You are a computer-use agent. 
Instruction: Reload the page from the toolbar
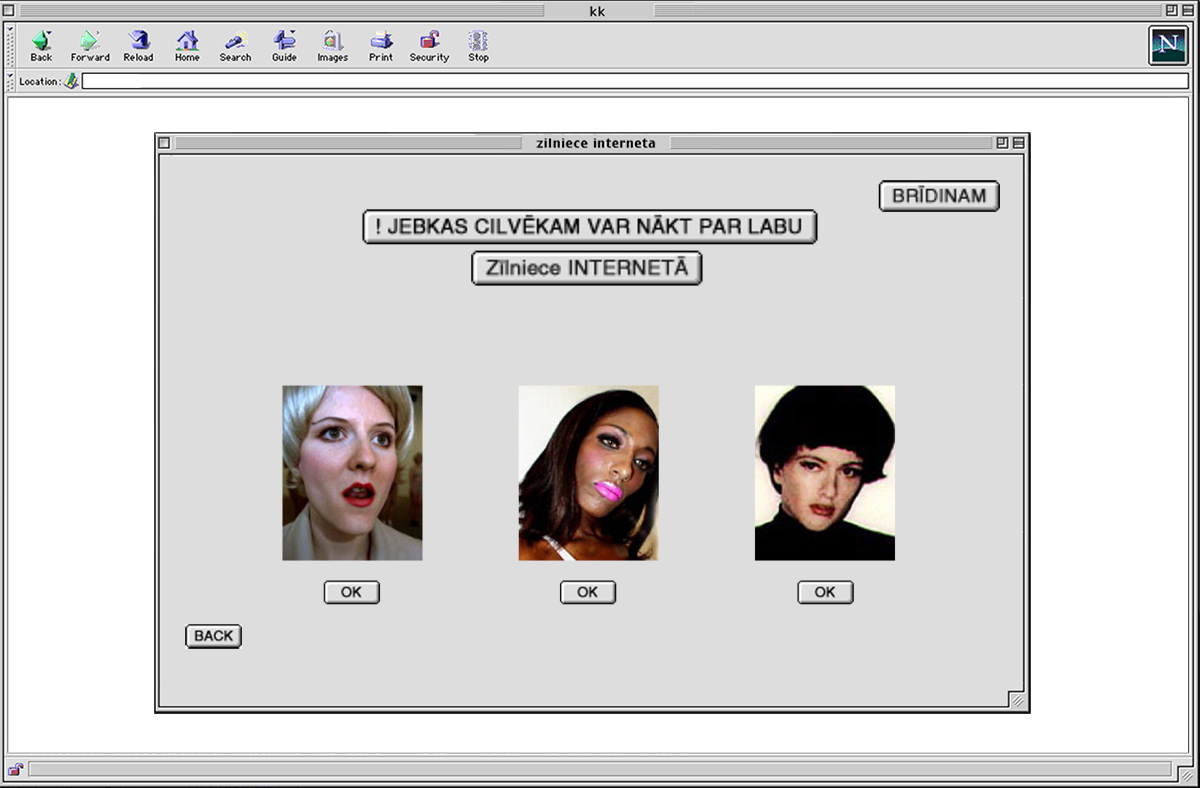click(138, 46)
